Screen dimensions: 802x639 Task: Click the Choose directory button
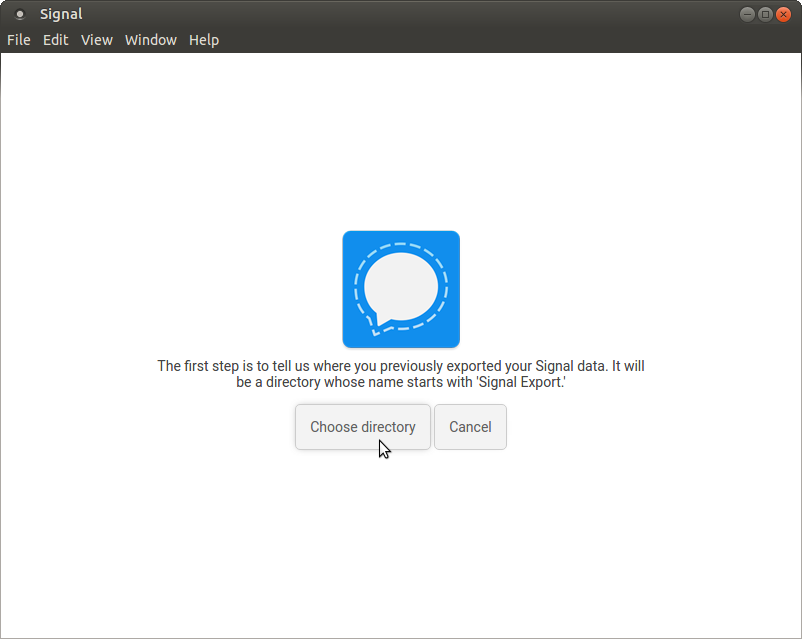click(x=362, y=426)
